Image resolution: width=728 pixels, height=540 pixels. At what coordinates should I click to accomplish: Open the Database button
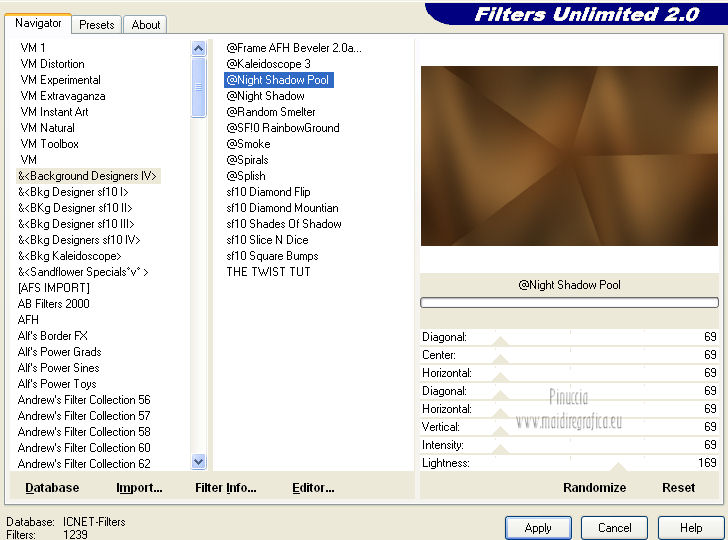pos(52,488)
